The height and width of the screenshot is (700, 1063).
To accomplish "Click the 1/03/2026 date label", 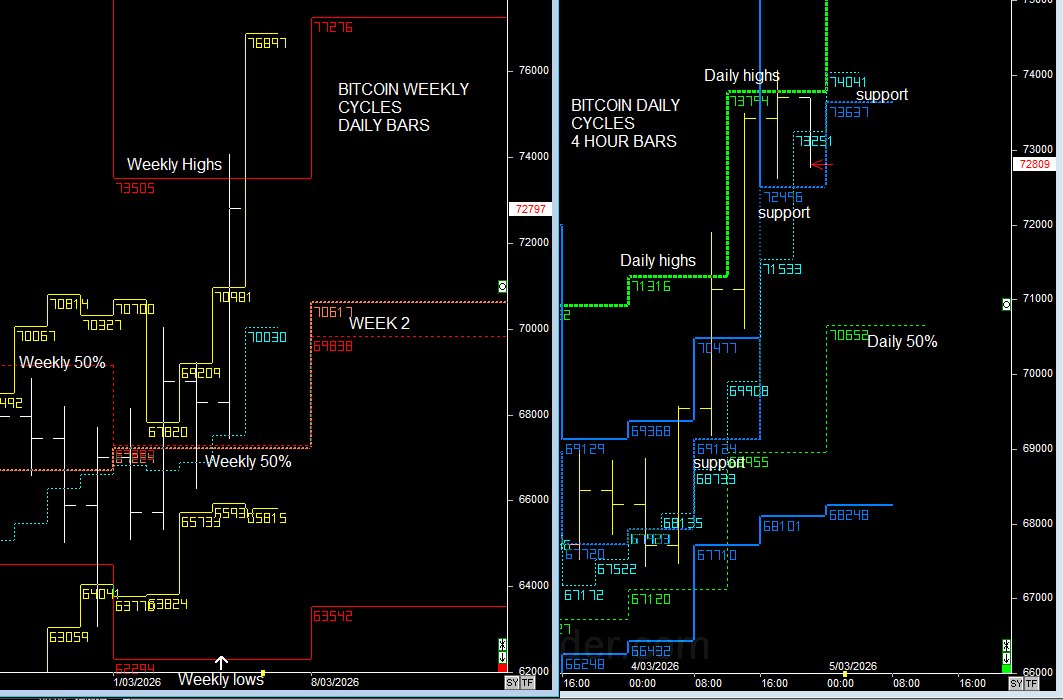I will 137,682.
